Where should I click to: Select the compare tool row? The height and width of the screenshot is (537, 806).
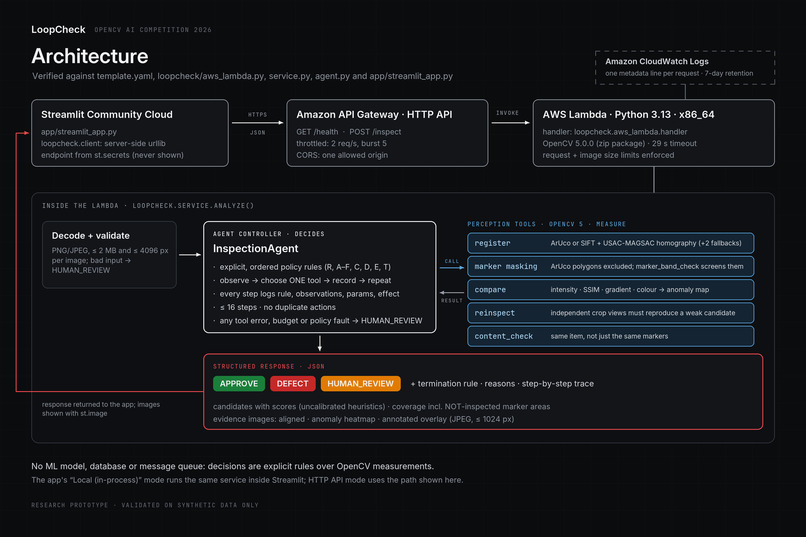click(610, 290)
